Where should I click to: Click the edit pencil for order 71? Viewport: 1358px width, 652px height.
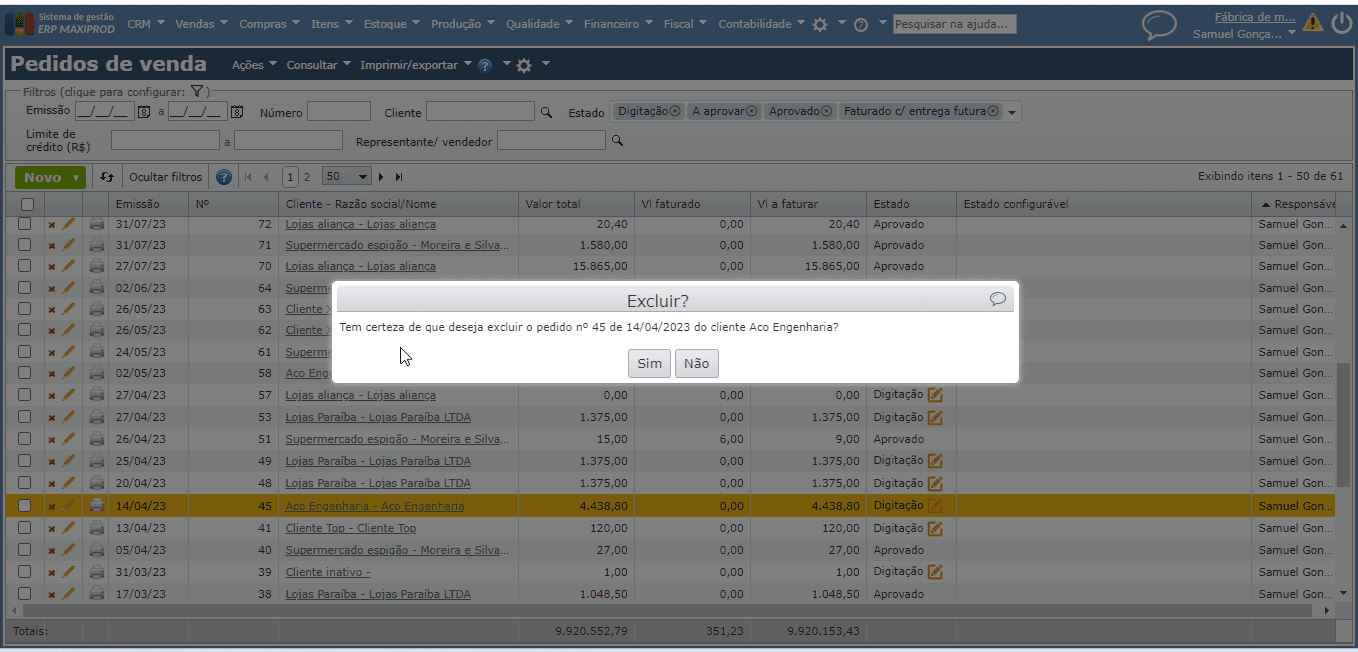coord(69,245)
